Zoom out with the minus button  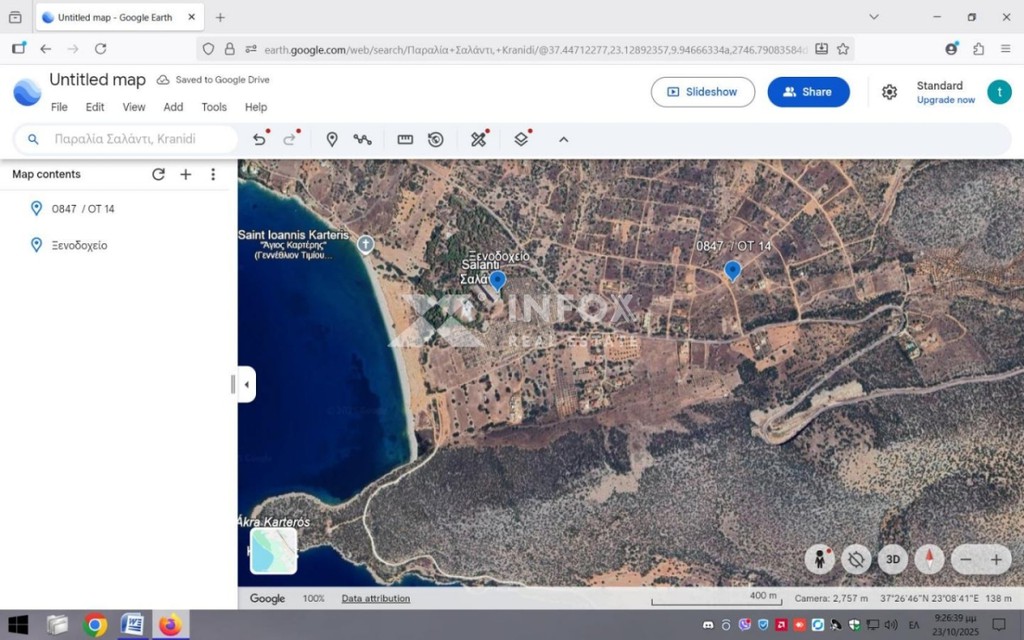click(966, 560)
